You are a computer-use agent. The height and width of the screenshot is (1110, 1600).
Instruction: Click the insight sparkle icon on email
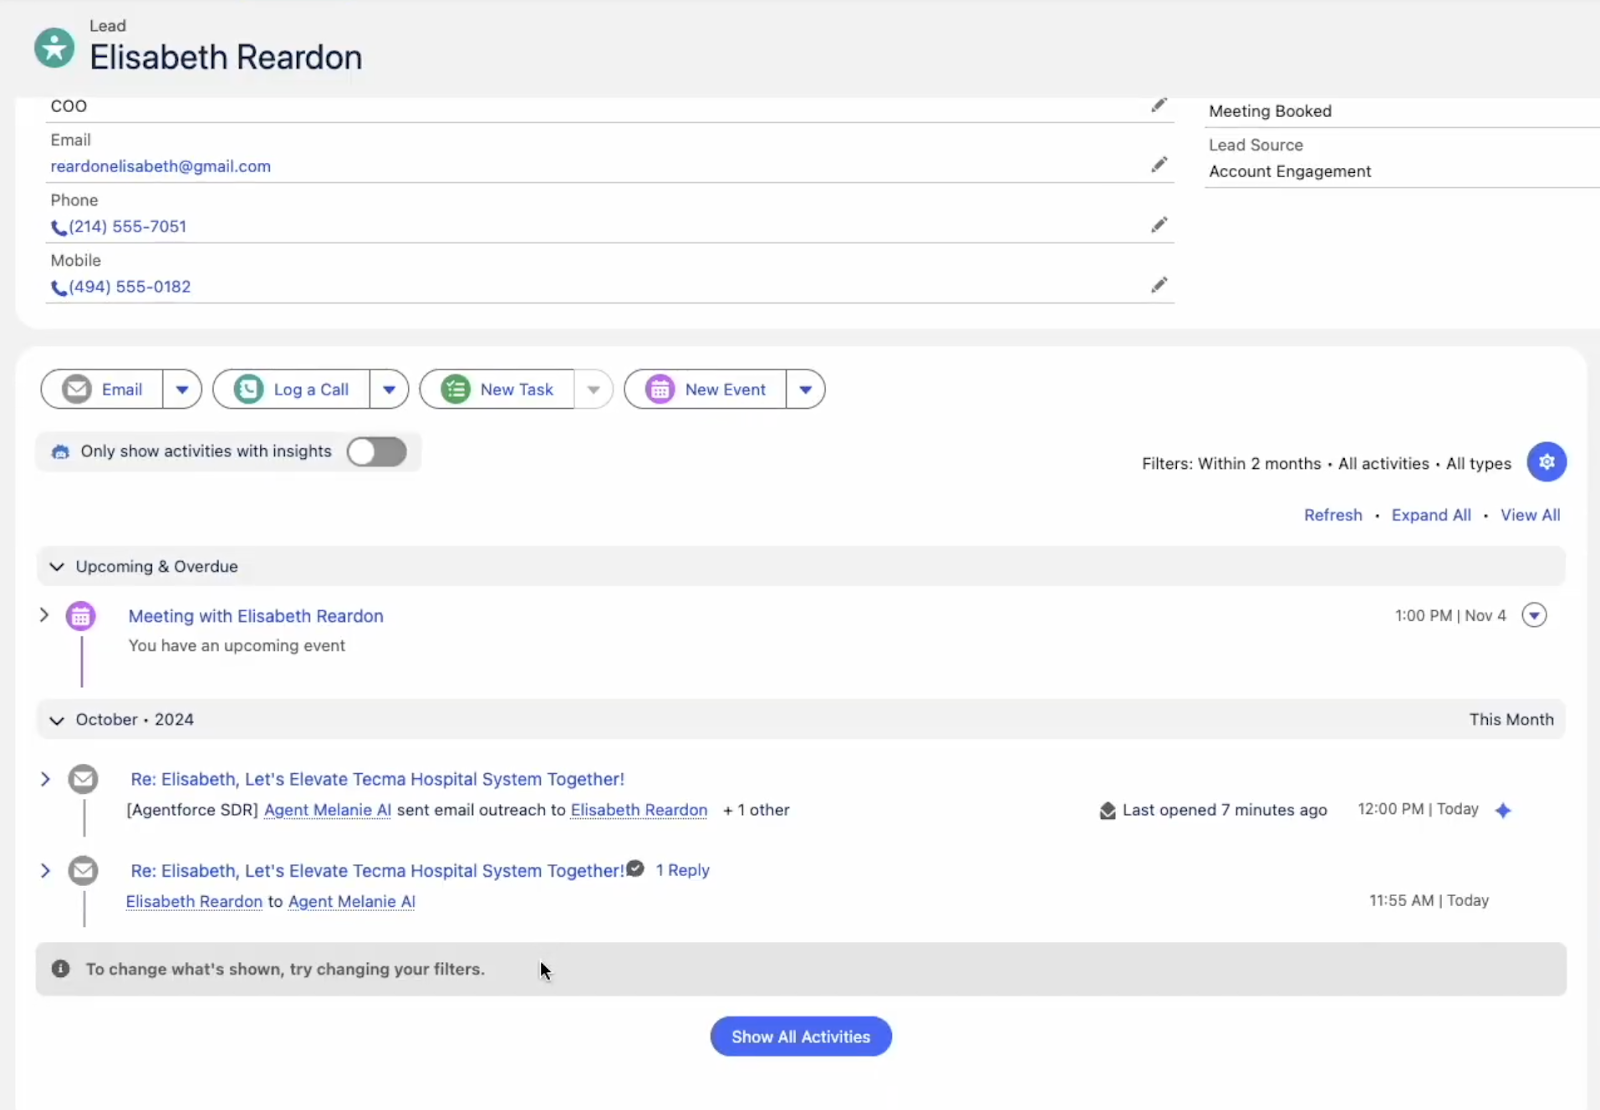1503,810
